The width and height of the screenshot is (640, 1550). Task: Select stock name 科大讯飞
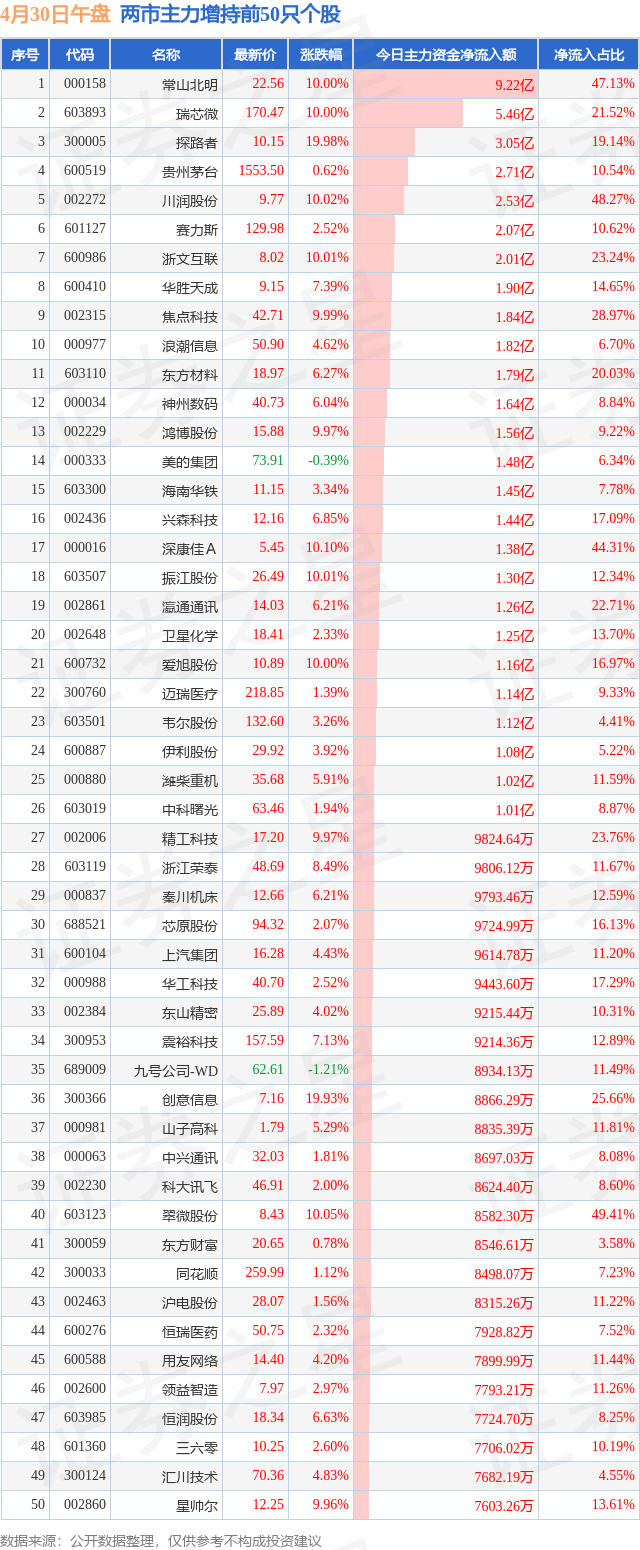point(189,1186)
